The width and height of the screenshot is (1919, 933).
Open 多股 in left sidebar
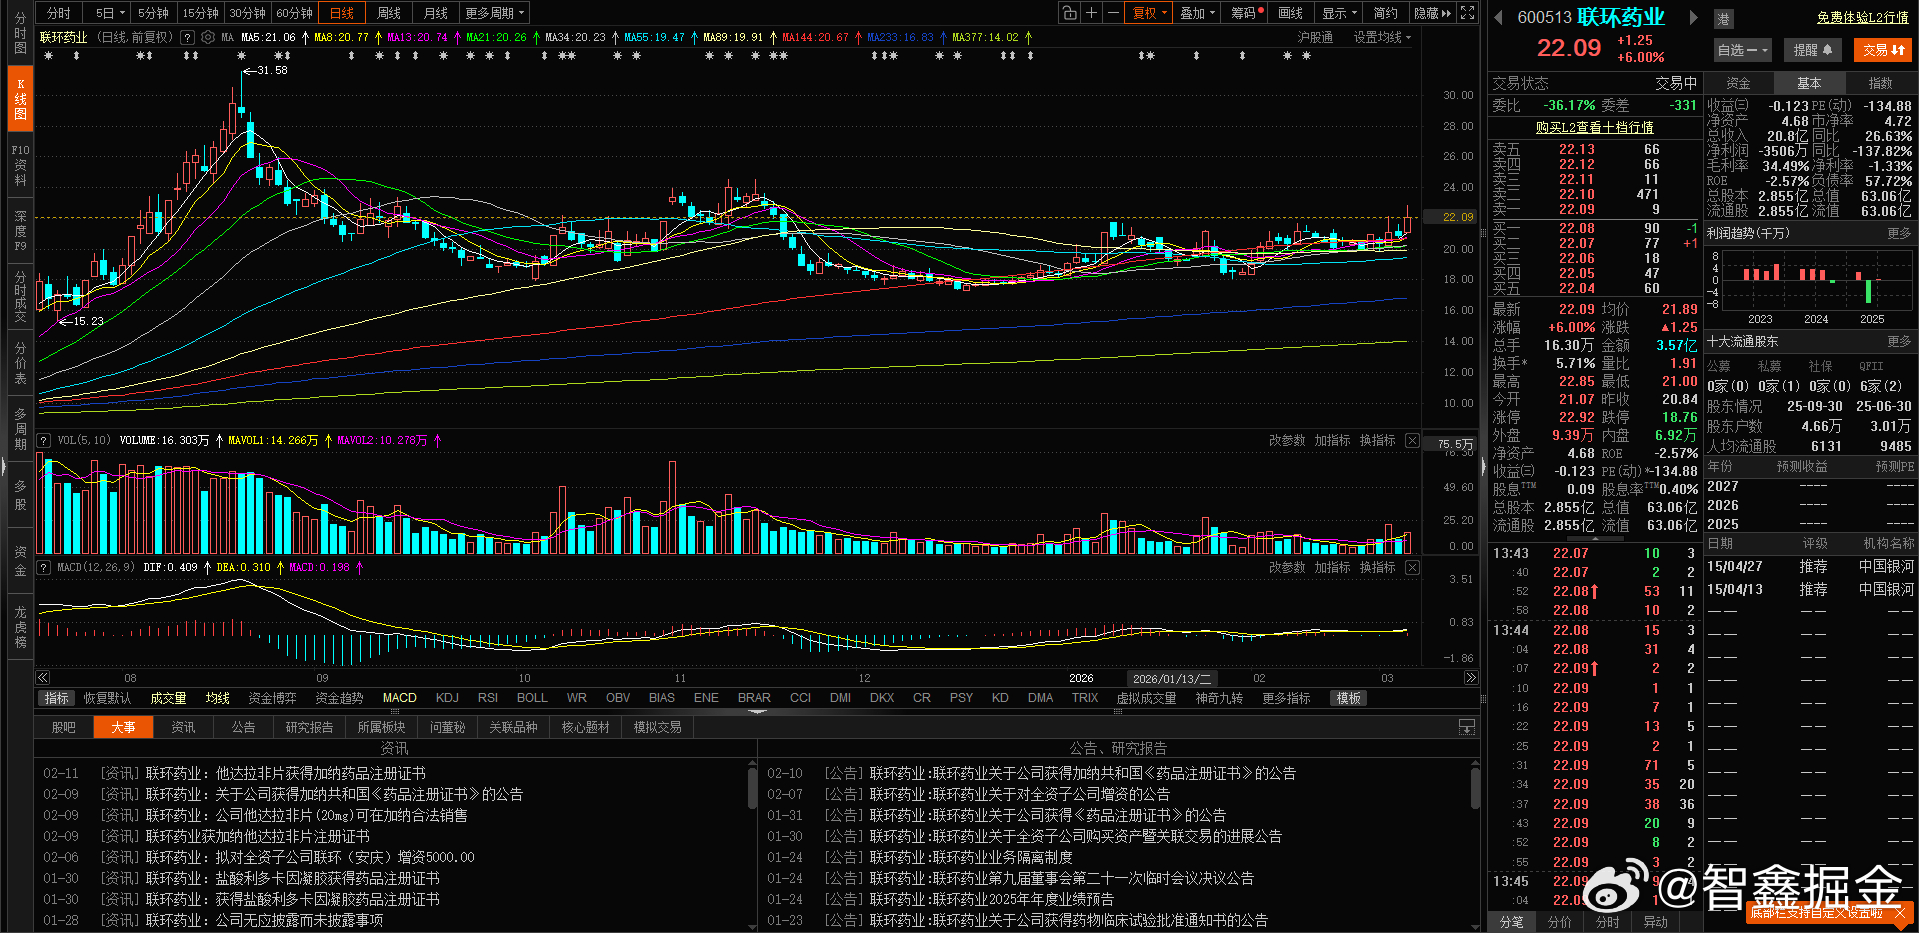point(20,494)
